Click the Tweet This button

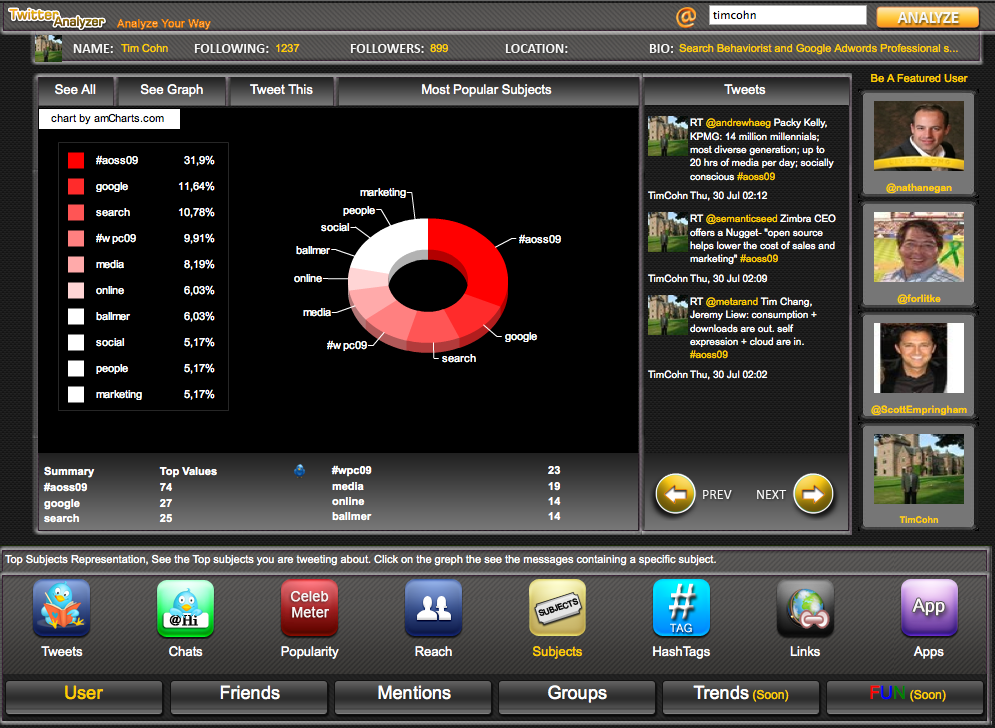pos(281,90)
